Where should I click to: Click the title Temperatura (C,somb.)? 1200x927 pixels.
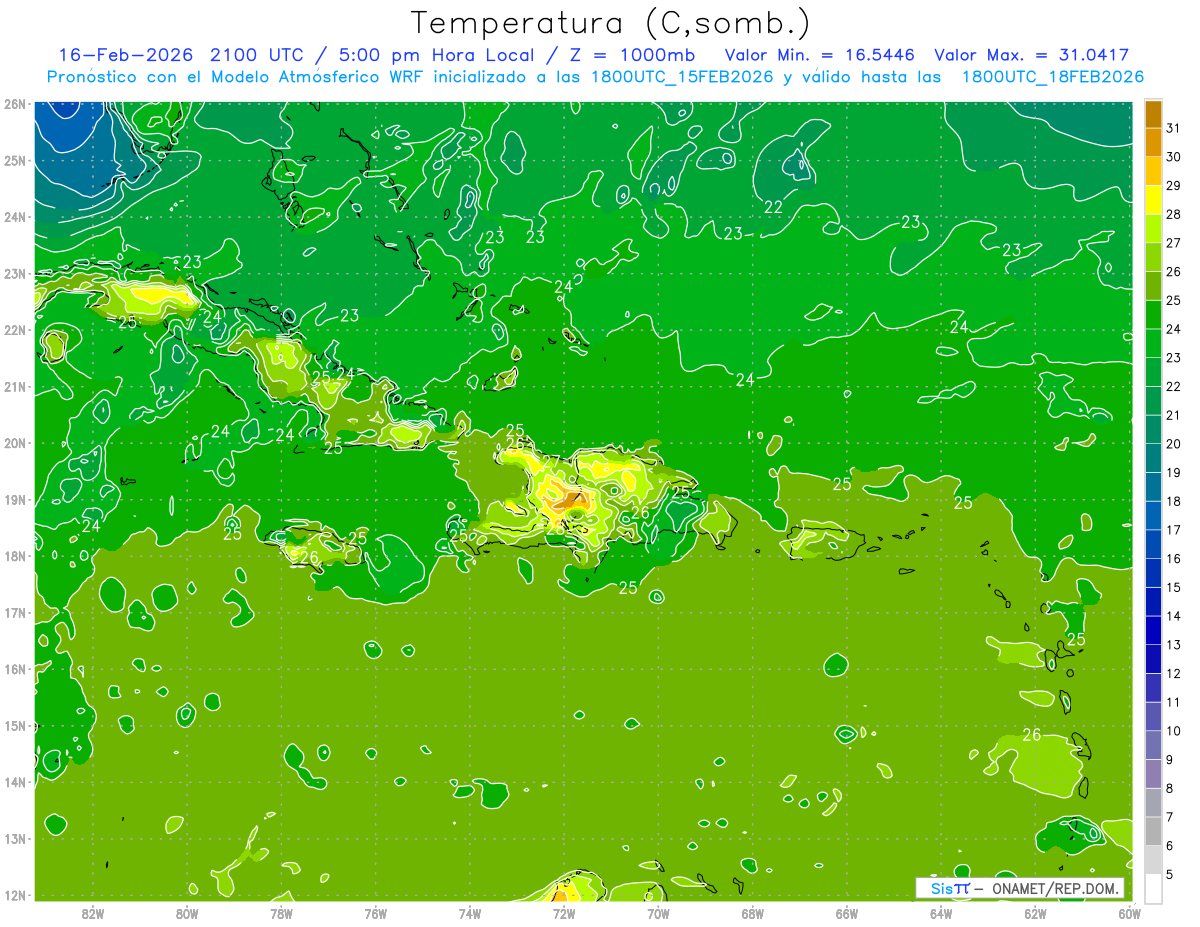(611, 23)
